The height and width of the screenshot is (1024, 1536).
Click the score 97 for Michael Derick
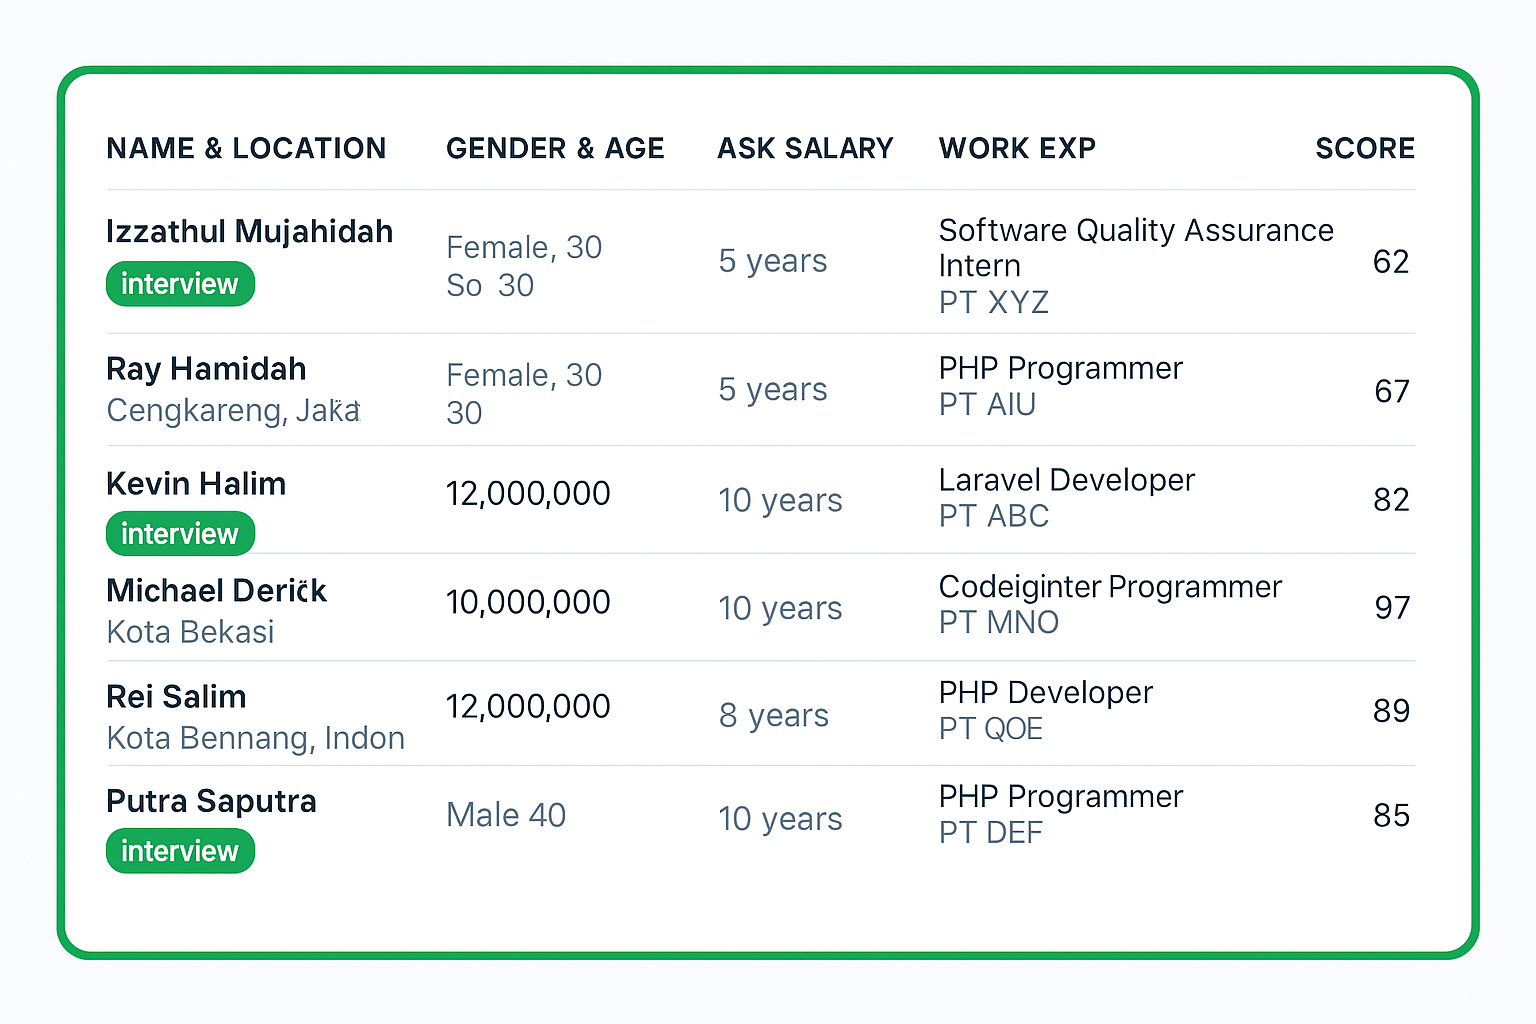click(1392, 607)
